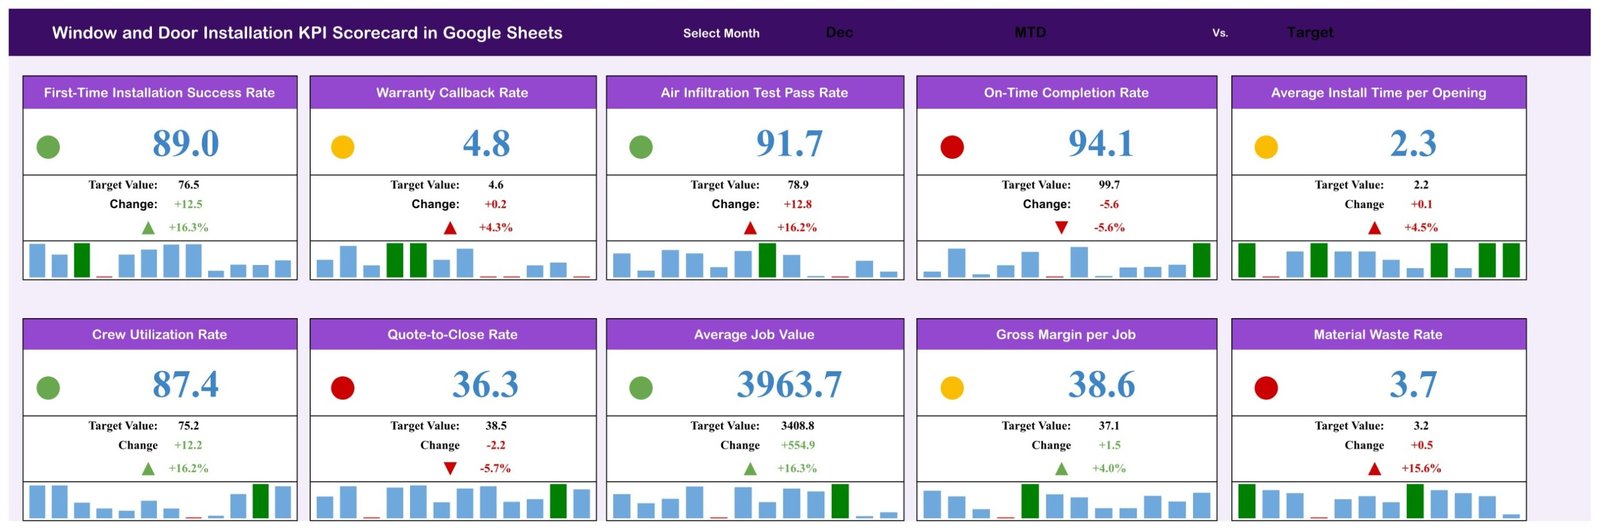The image size is (1600, 530).
Task: Select the On-Time Completion Rate card header
Action: [x=1067, y=93]
